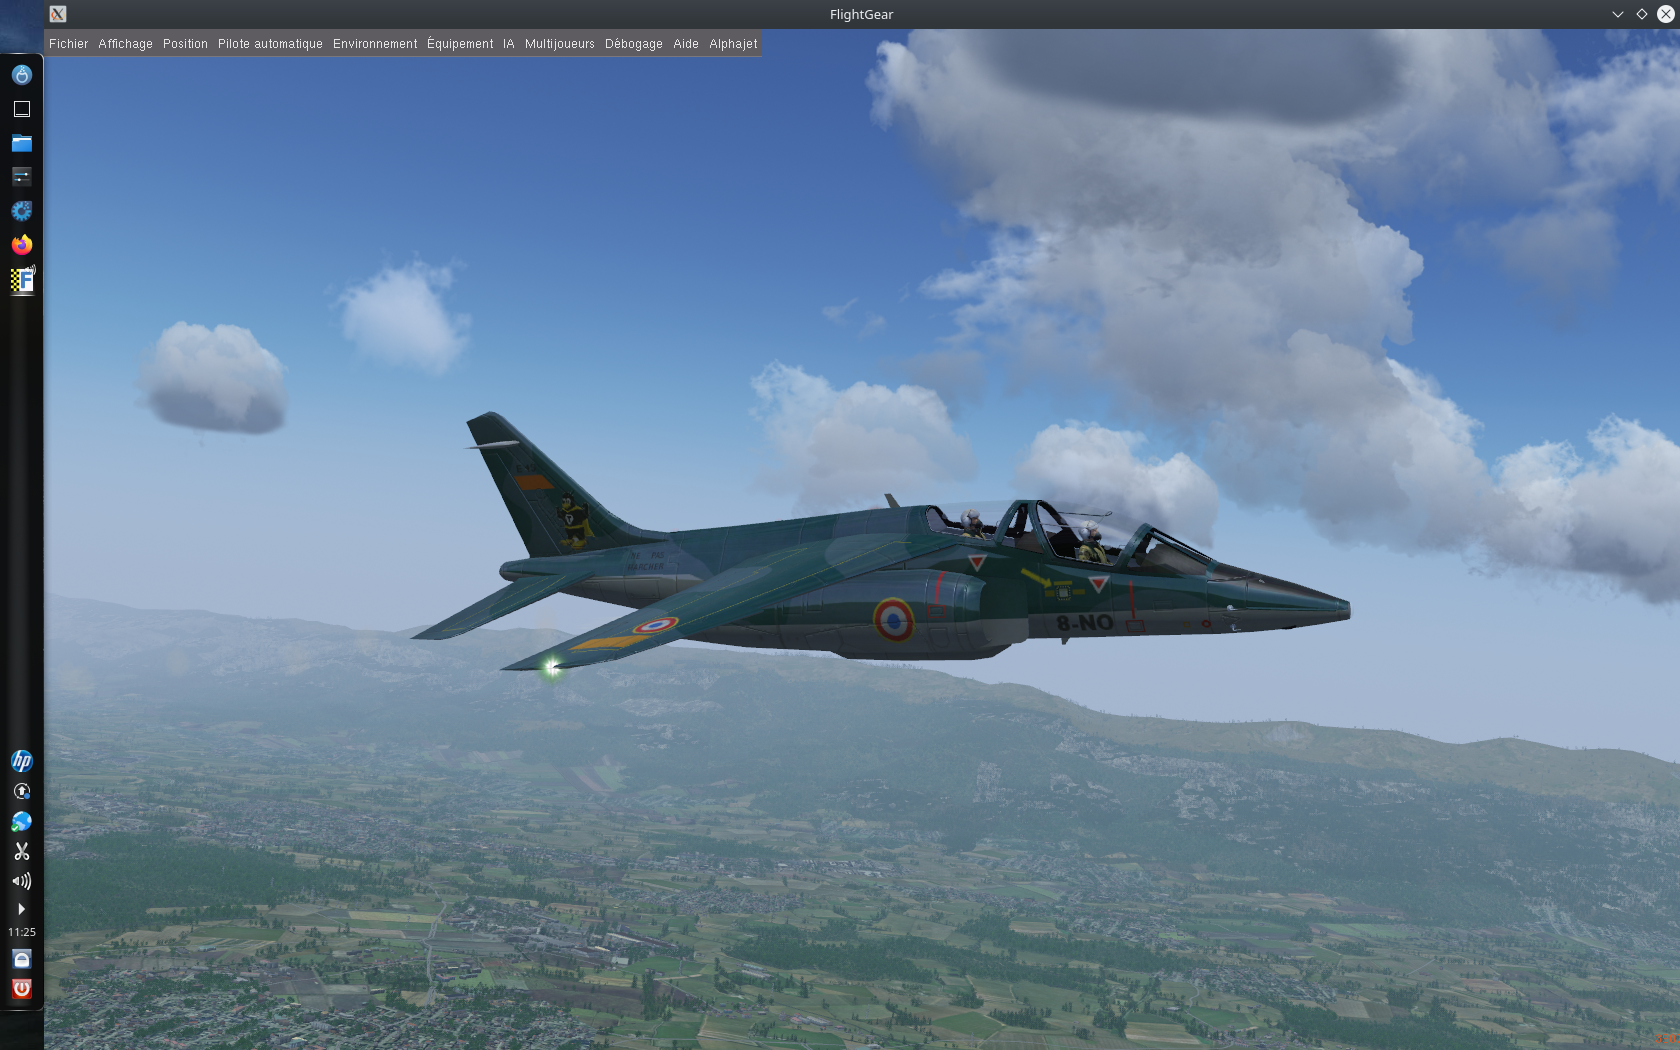
Task: Open the Multijoueurs menu
Action: [x=559, y=44]
